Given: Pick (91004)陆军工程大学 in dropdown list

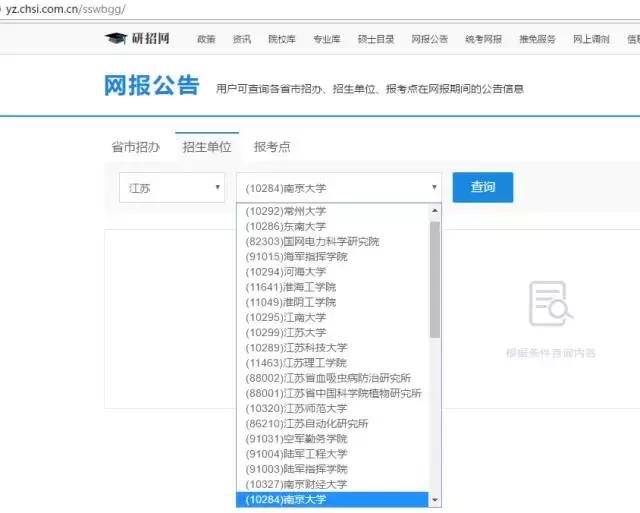Looking at the screenshot, I should (333, 453).
